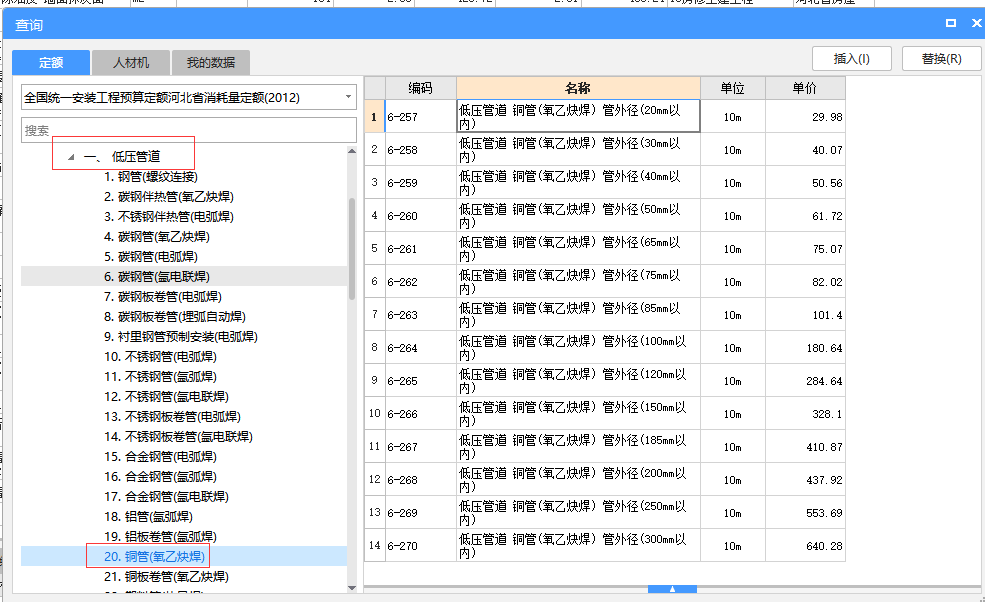Image resolution: width=985 pixels, height=602 pixels.
Task: Click name cell 管外径(250mm以内)
Action: tap(578, 513)
